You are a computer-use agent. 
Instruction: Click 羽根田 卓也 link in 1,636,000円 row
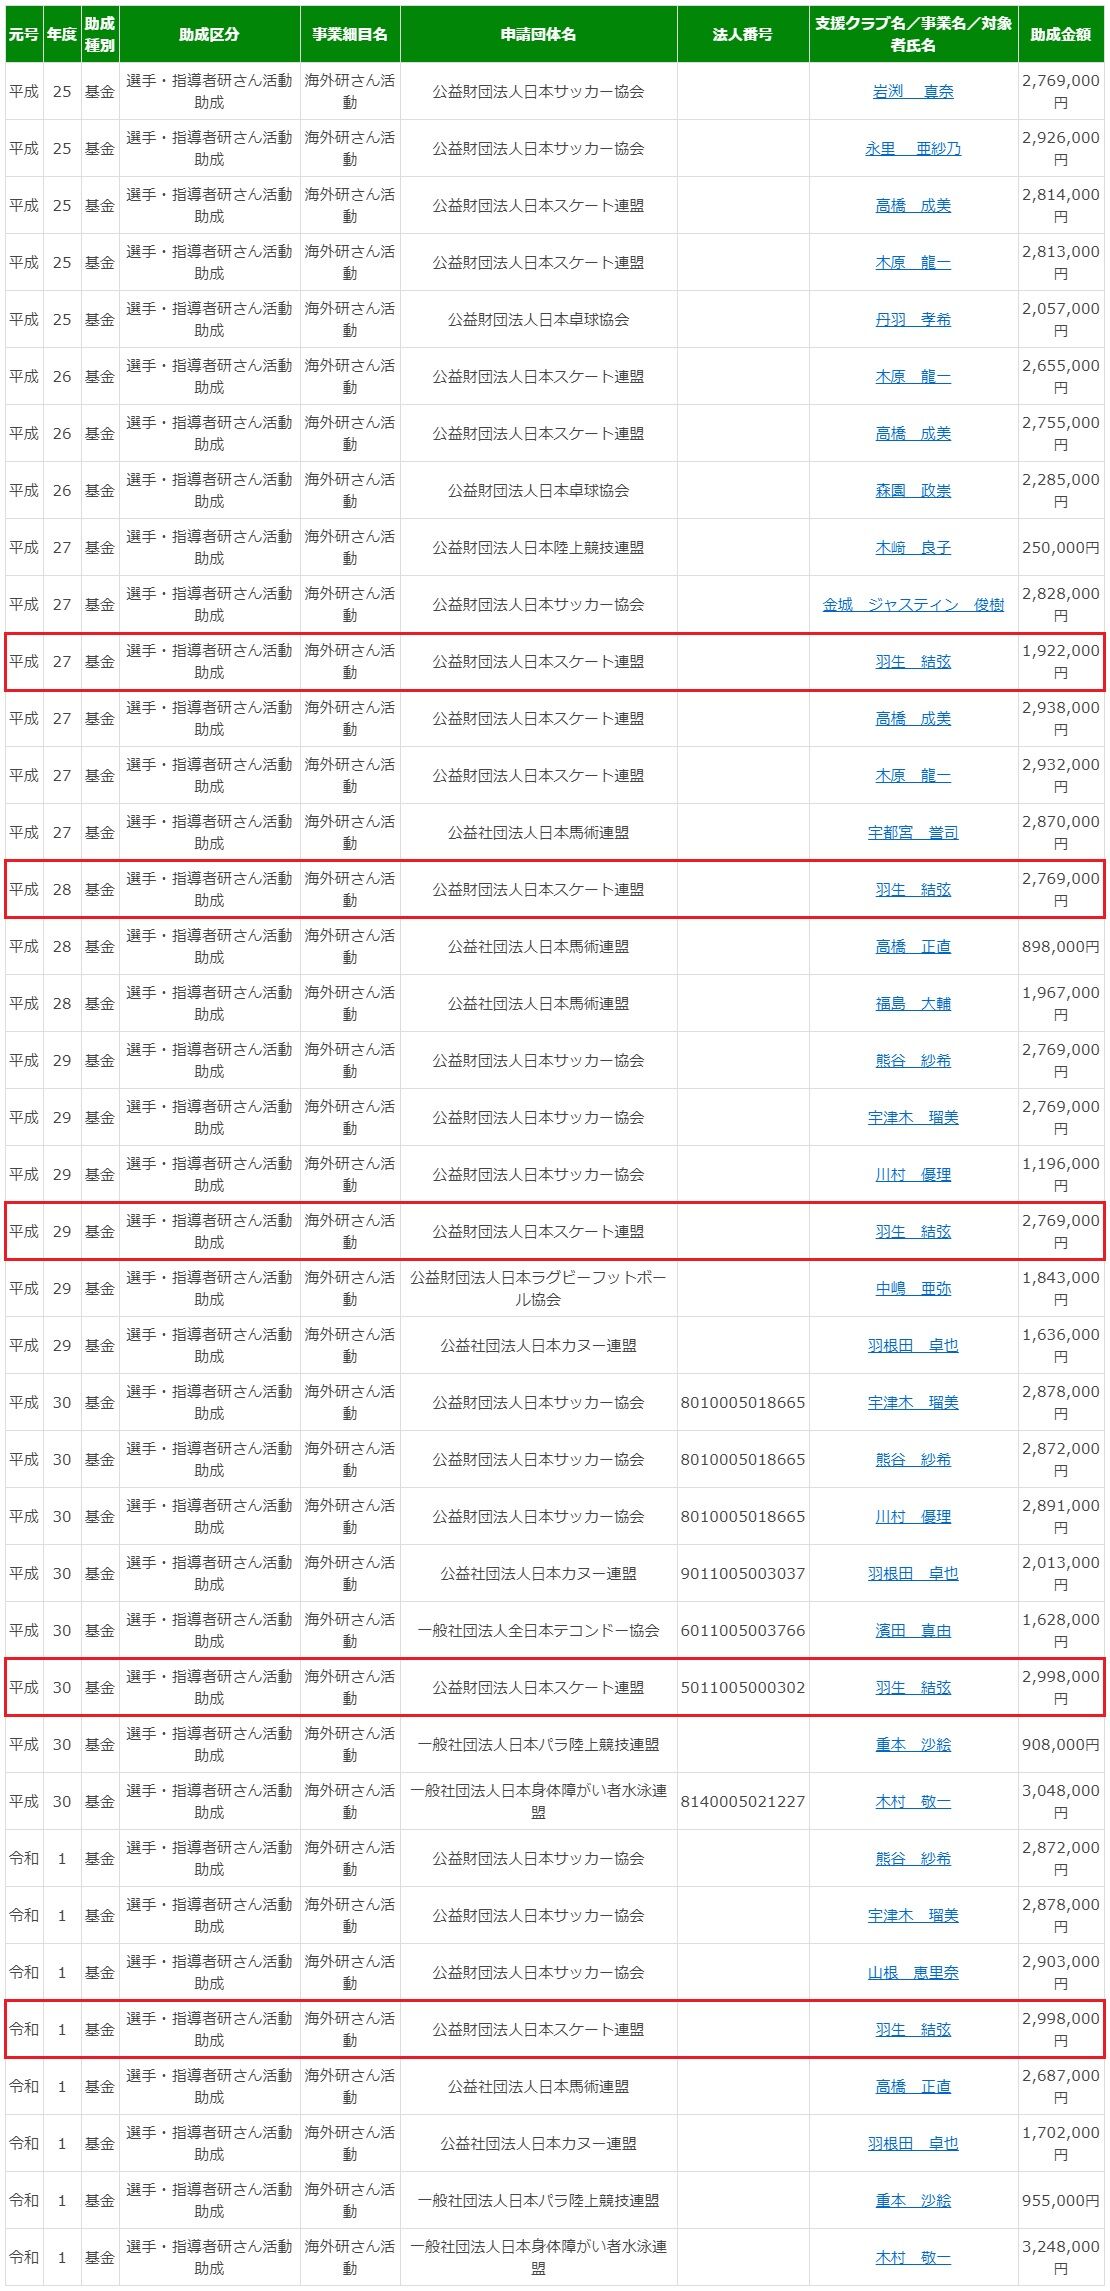[x=913, y=1345]
